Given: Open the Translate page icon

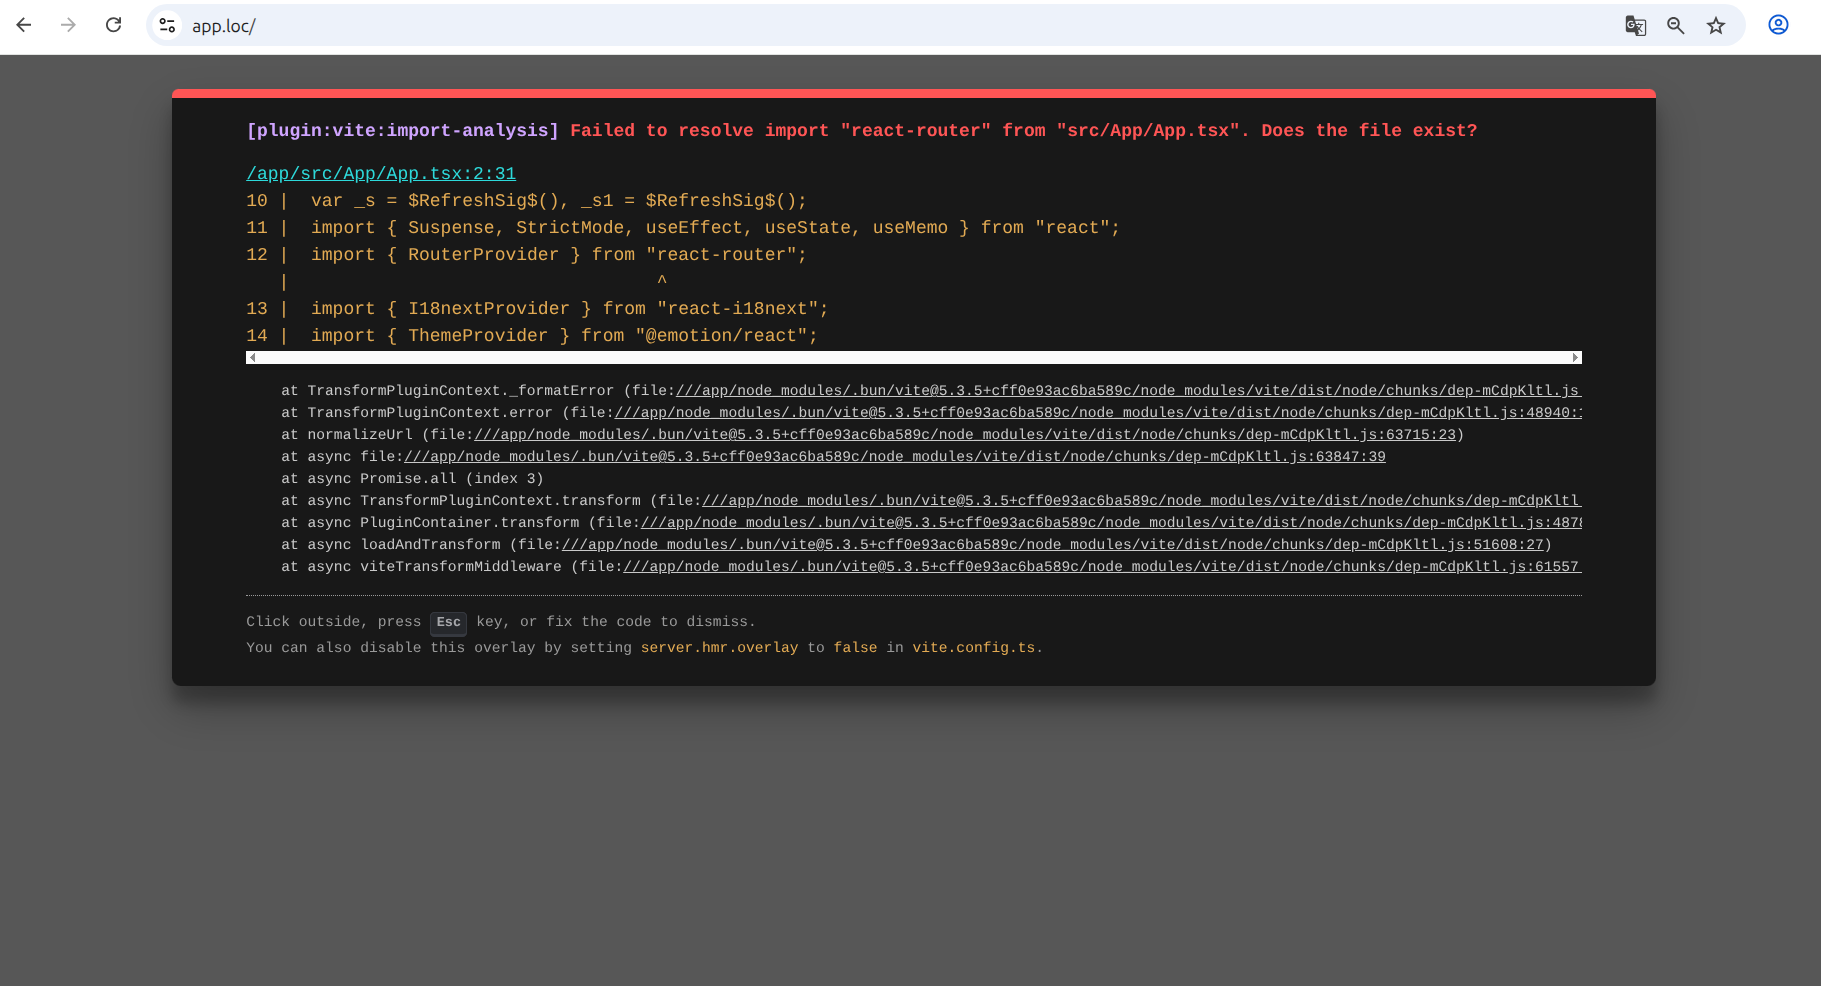Looking at the screenshot, I should click(x=1635, y=26).
